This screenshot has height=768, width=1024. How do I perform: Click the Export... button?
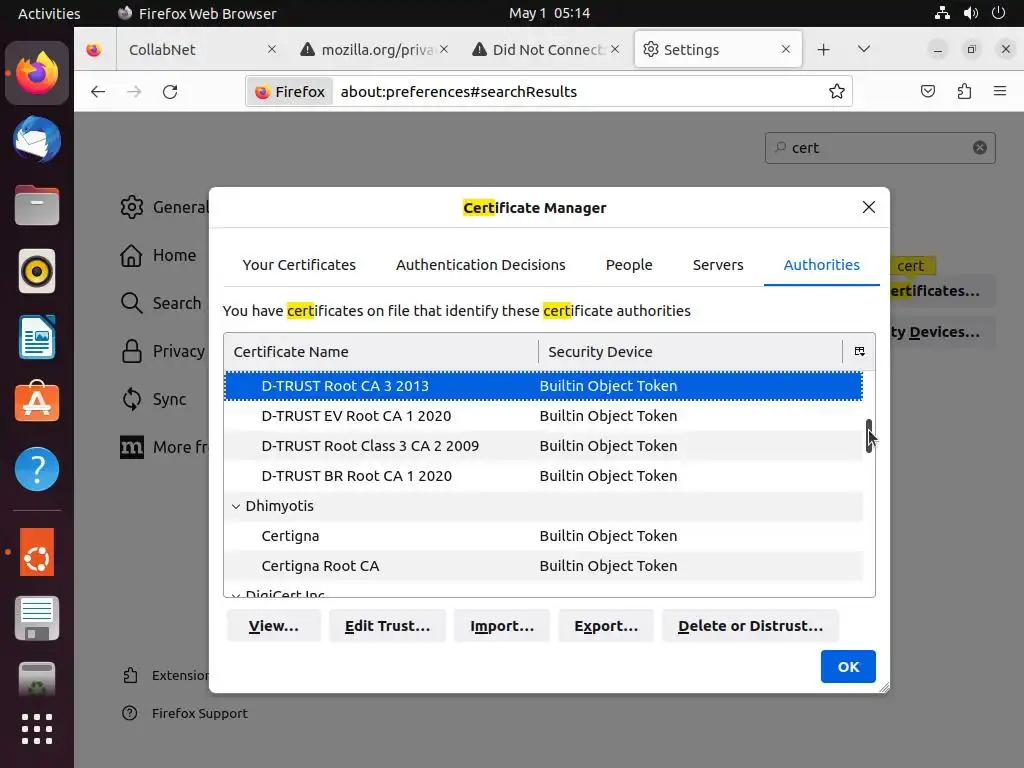[605, 626]
